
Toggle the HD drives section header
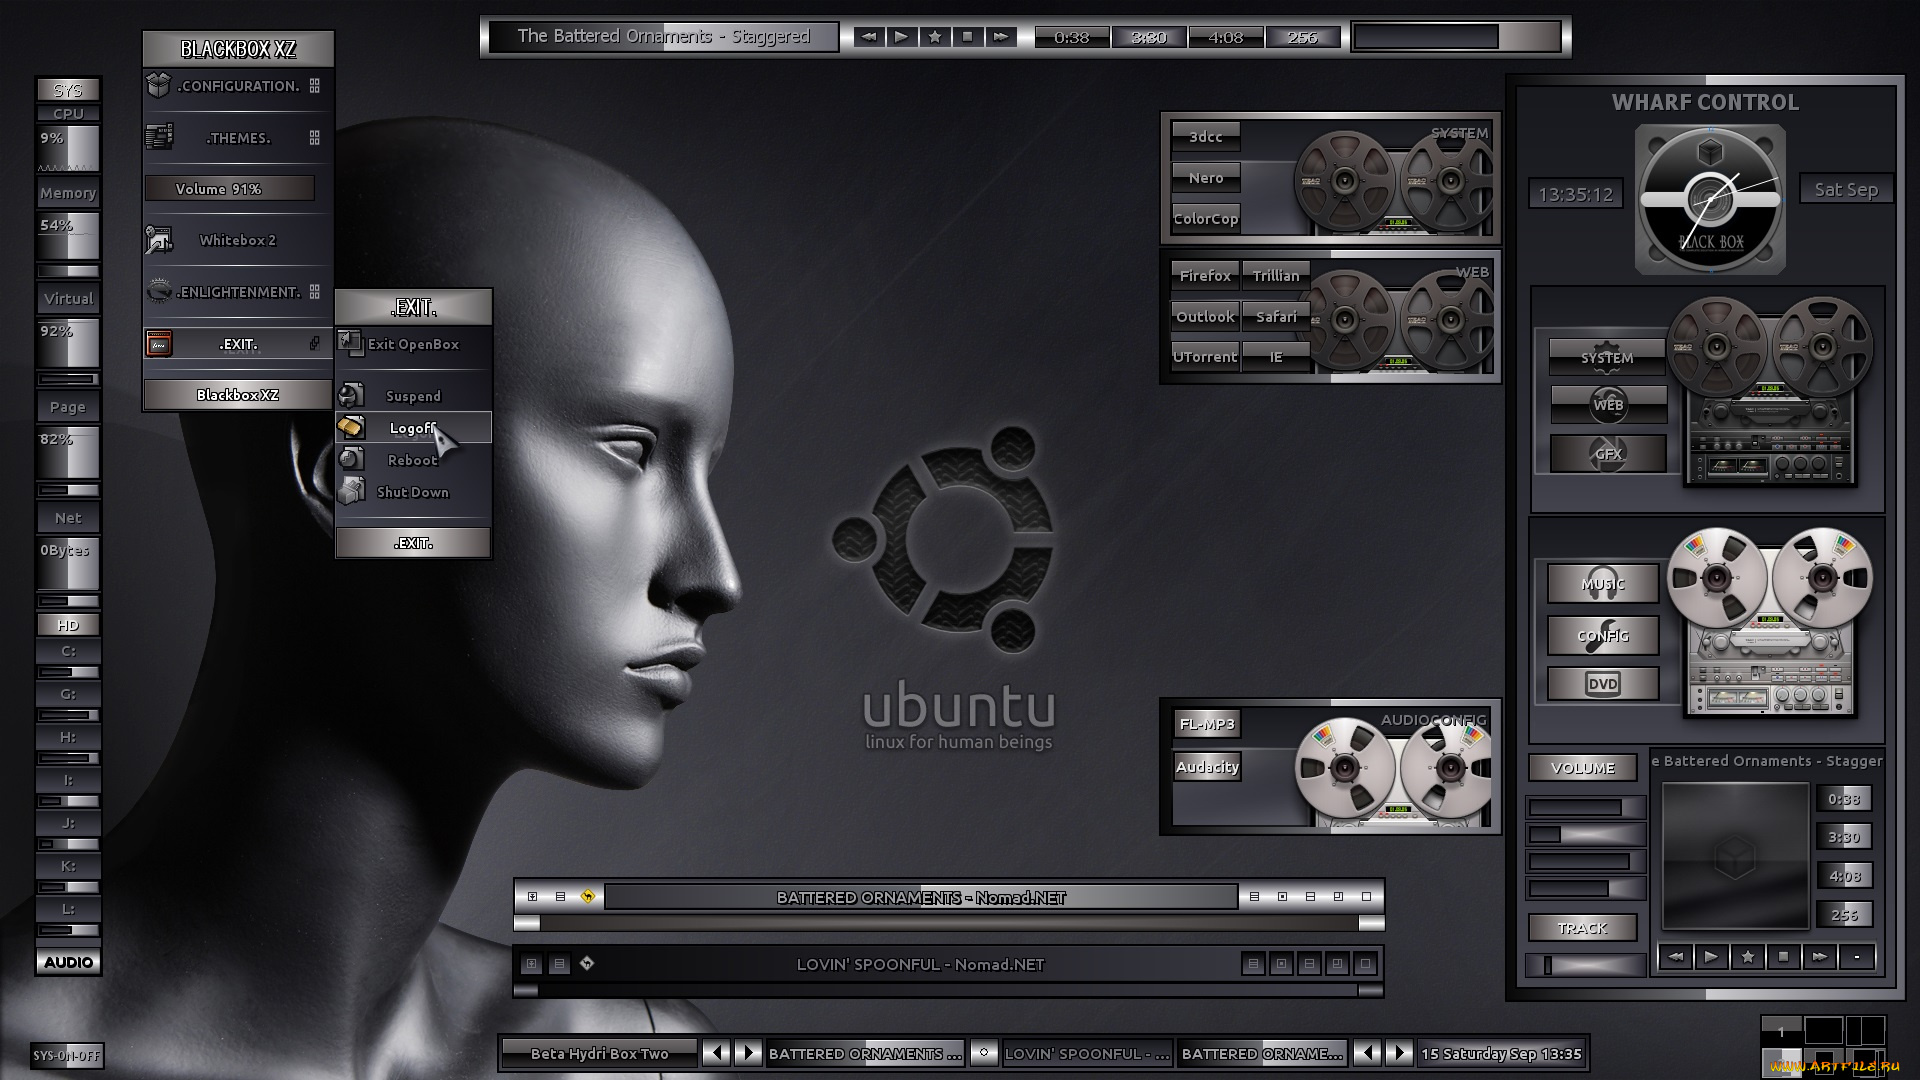click(x=68, y=625)
